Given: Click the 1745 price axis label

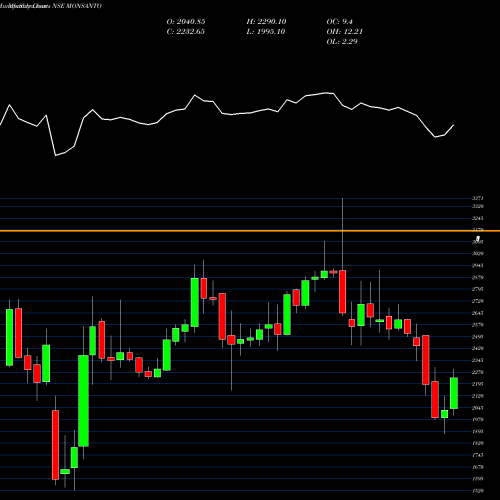Looking at the screenshot, I should coord(478,455).
